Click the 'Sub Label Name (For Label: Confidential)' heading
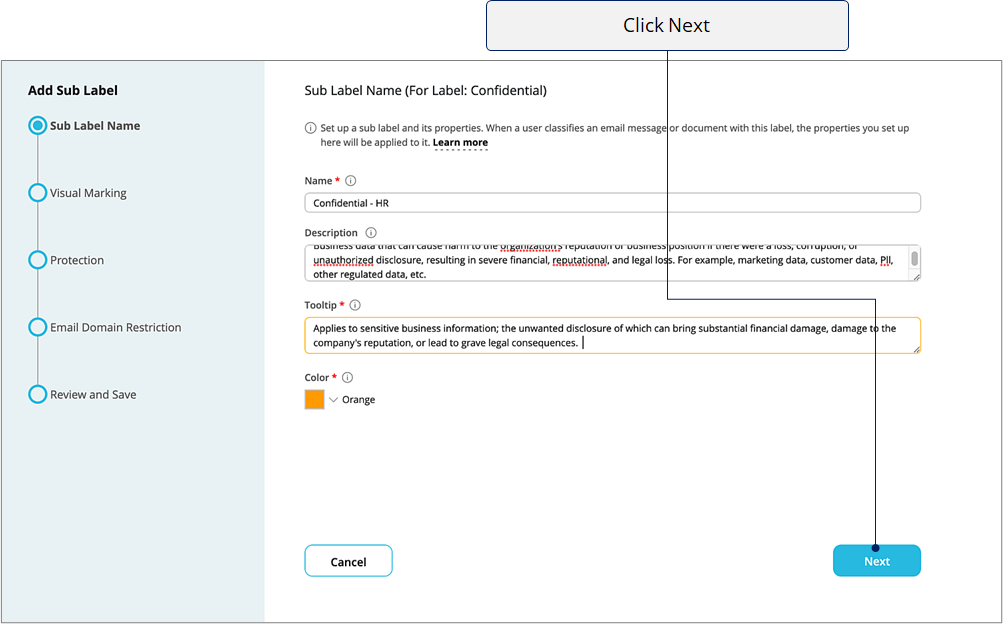The image size is (1003, 624). tap(425, 90)
